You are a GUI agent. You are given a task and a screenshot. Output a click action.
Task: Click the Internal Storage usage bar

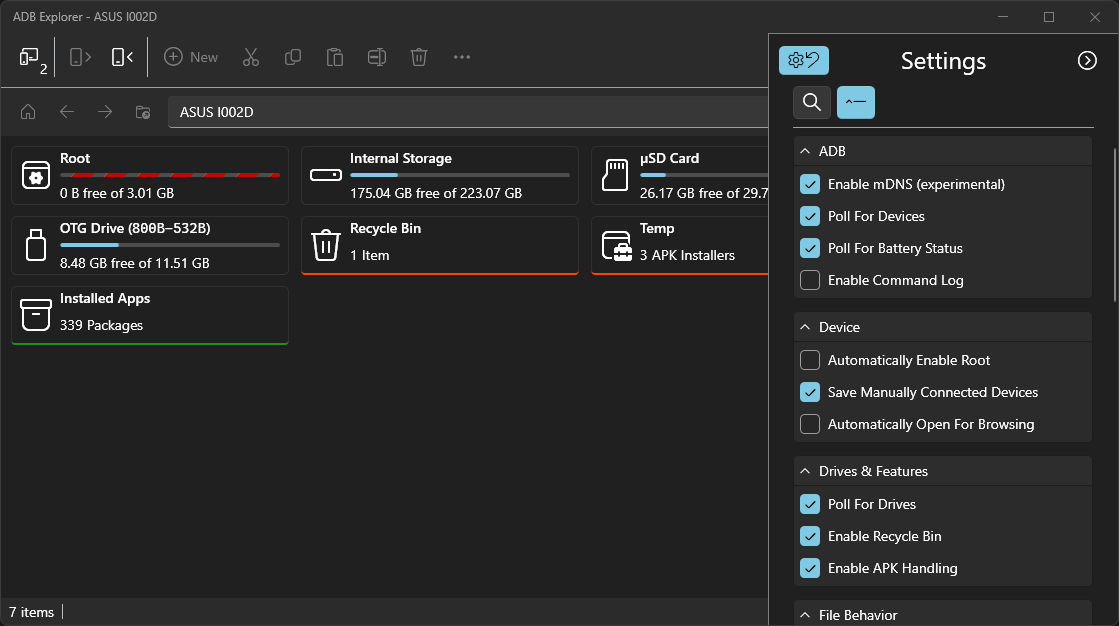460,175
